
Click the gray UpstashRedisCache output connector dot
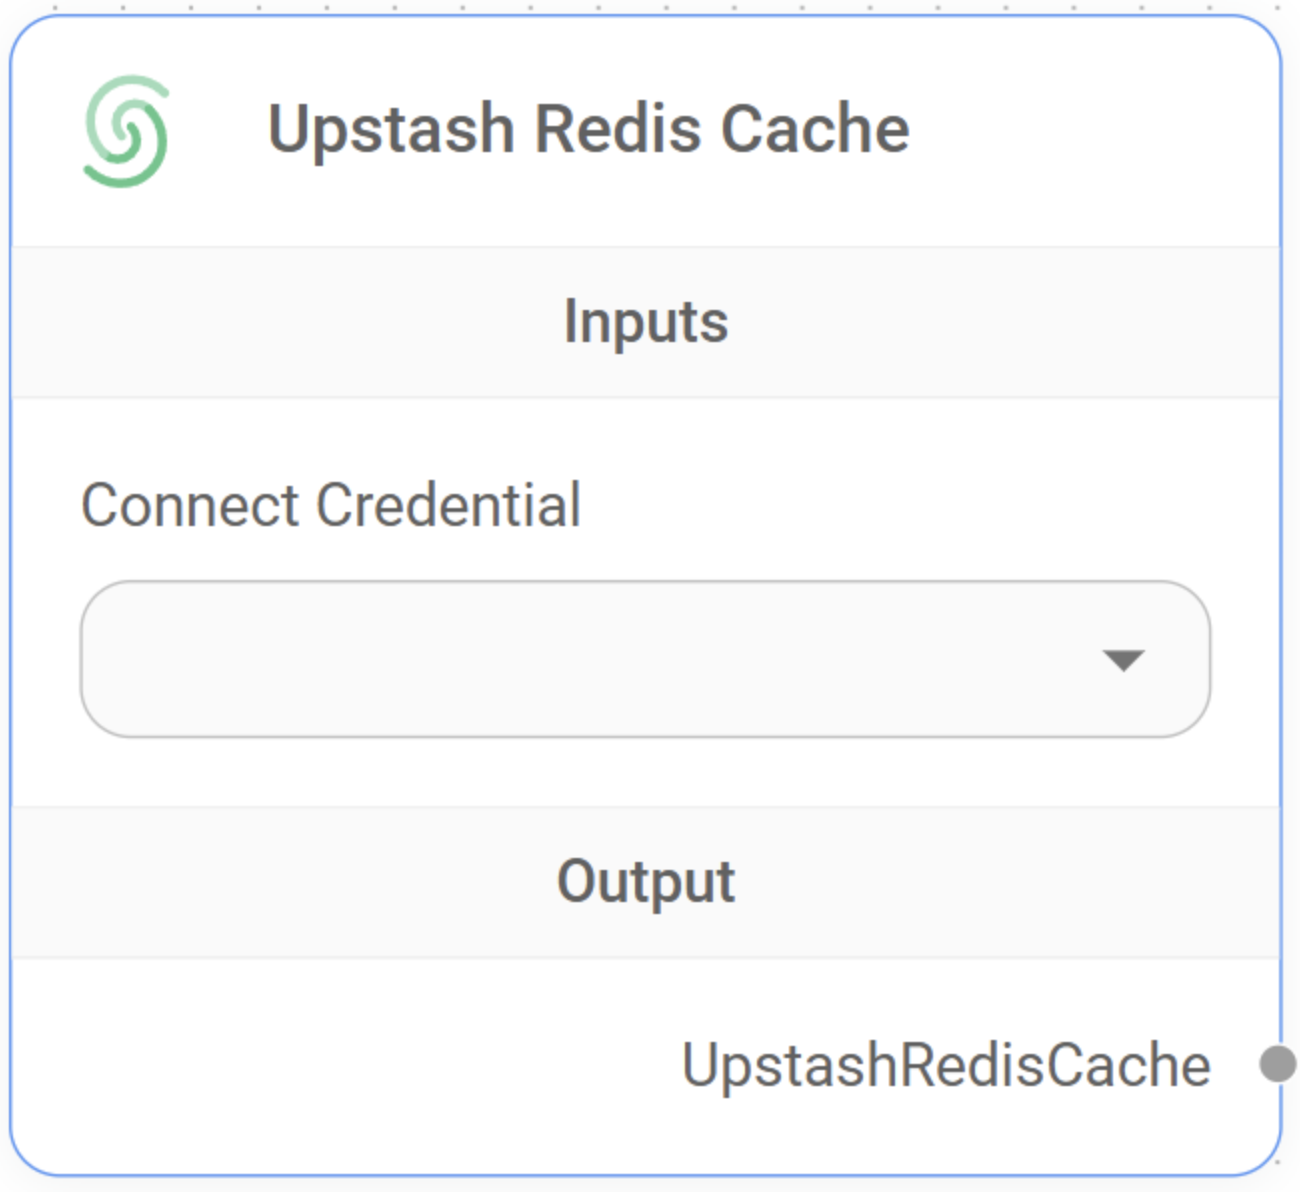point(1278,1064)
